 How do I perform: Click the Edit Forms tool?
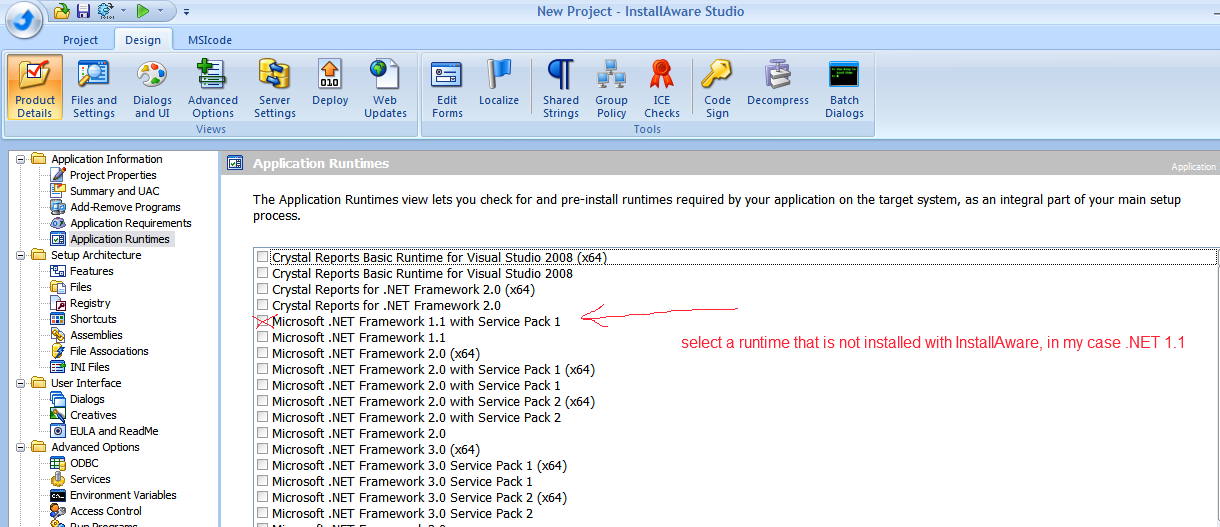point(447,88)
